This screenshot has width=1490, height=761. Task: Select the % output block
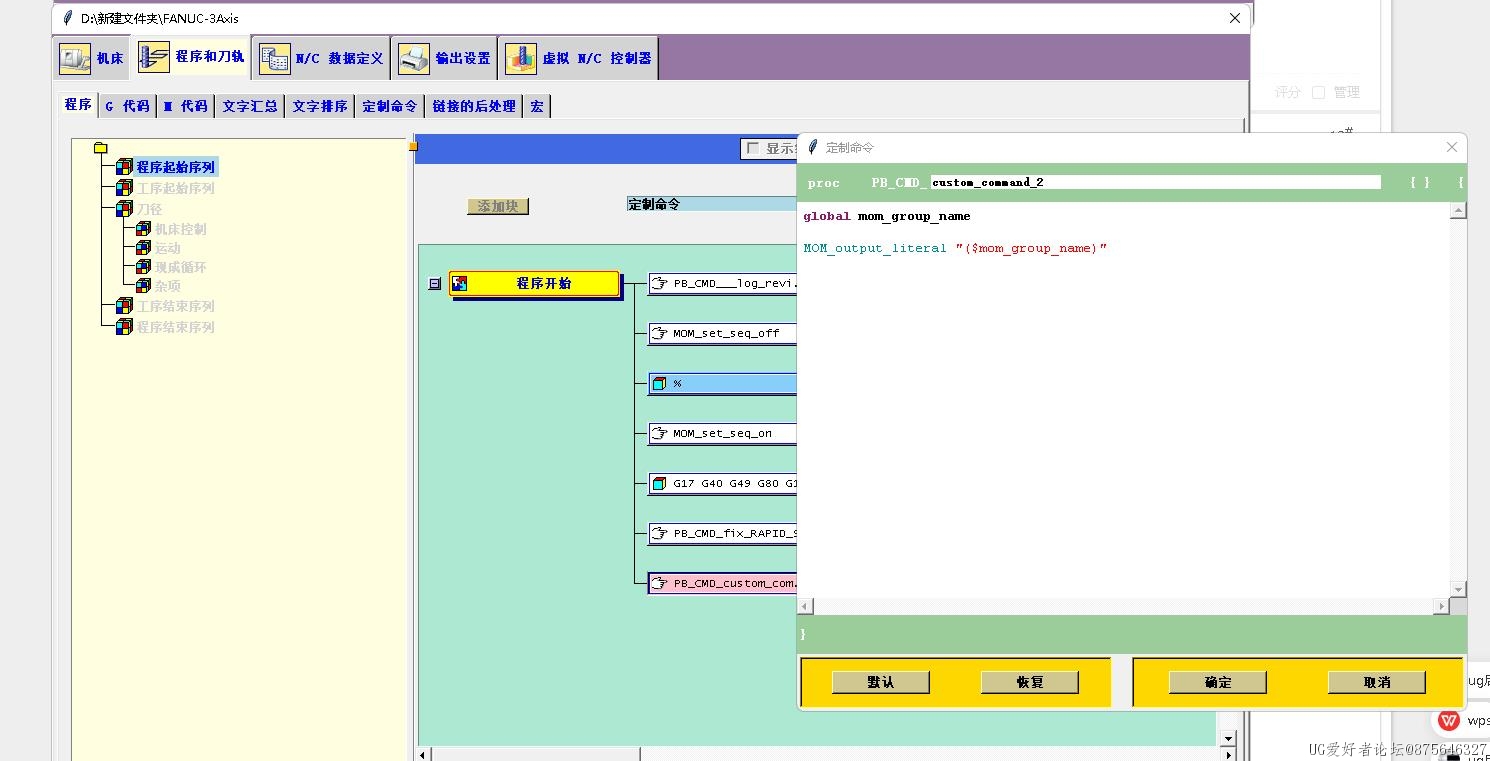point(723,383)
